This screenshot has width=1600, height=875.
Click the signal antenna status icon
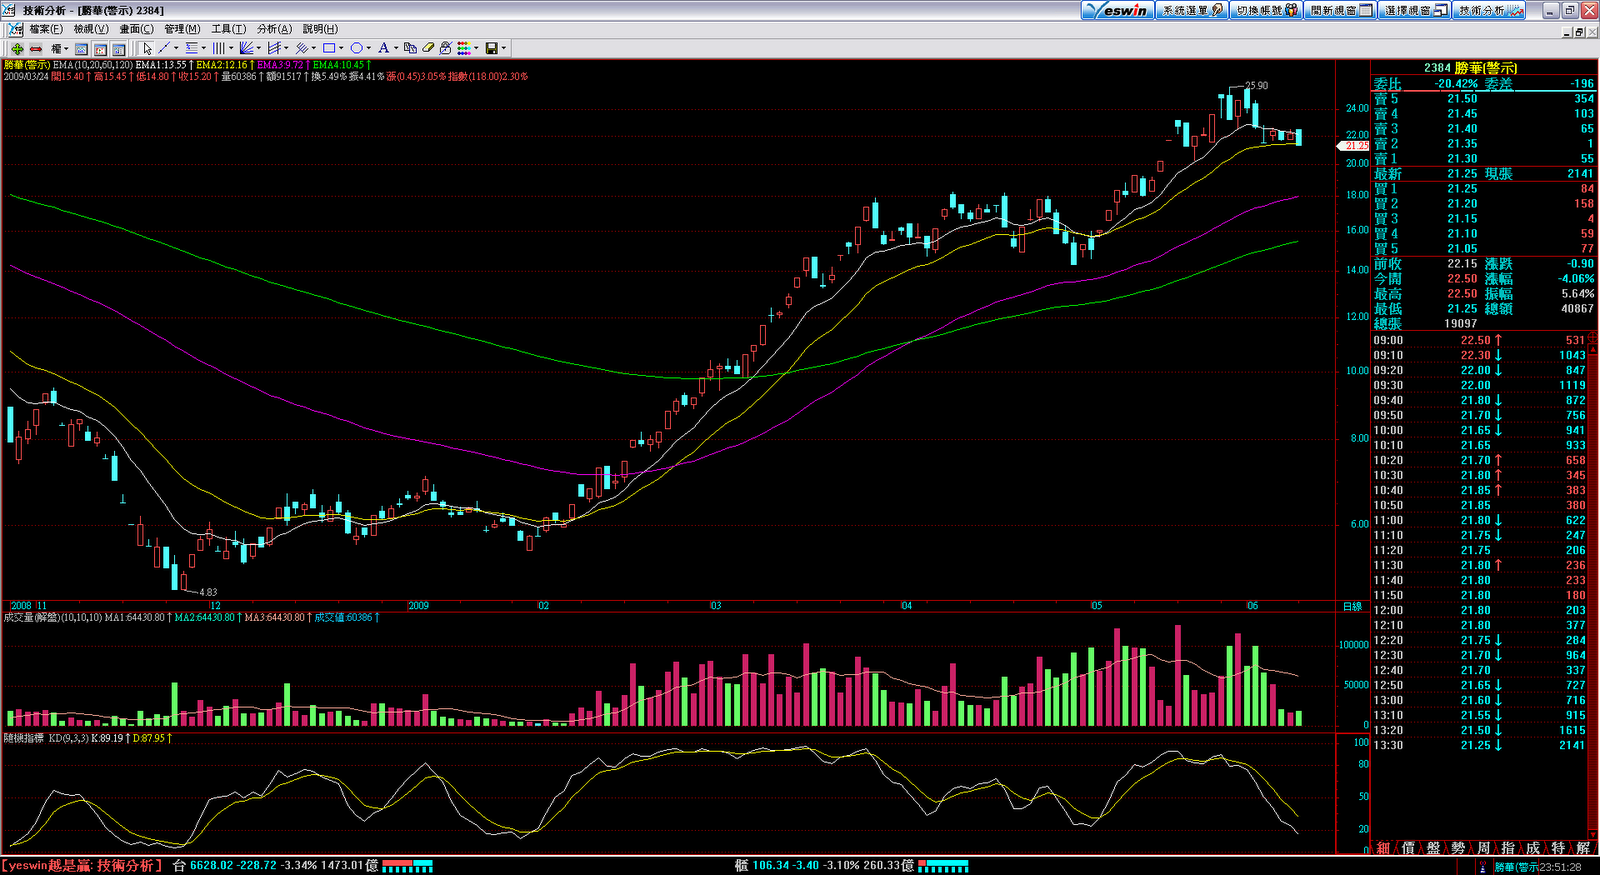tap(1484, 867)
